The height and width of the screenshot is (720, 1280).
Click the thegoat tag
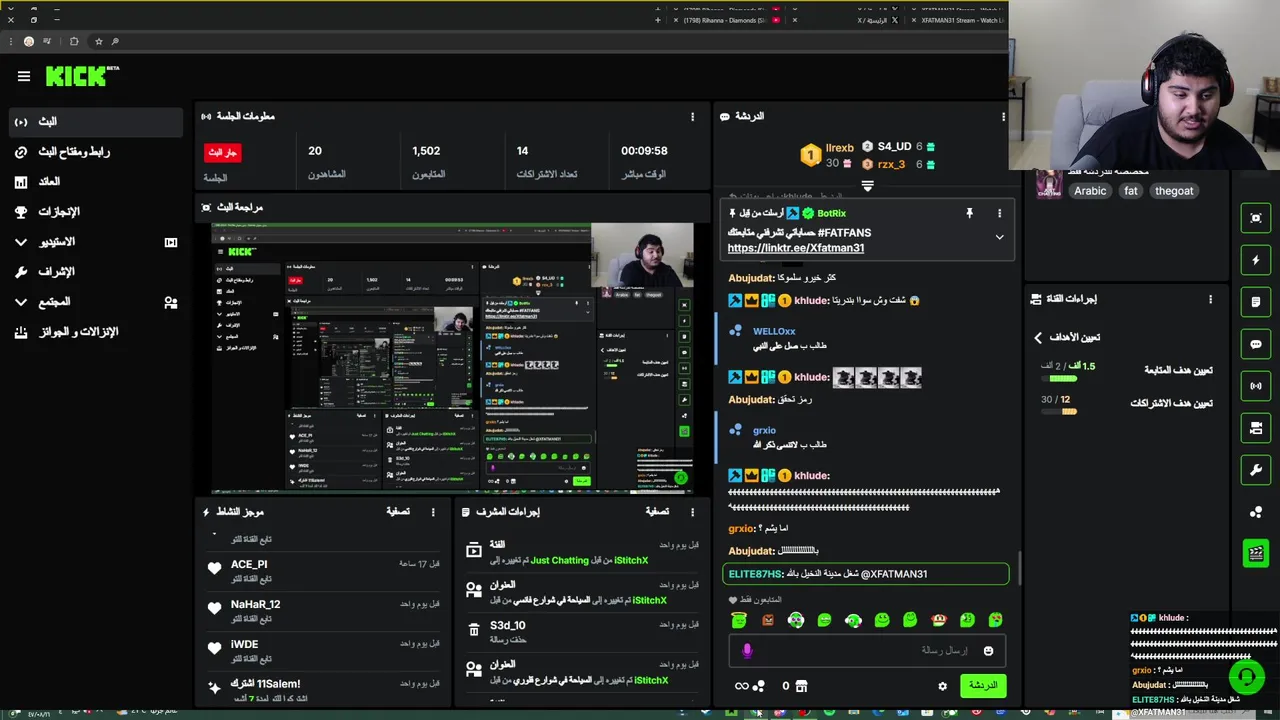[x=1174, y=191]
